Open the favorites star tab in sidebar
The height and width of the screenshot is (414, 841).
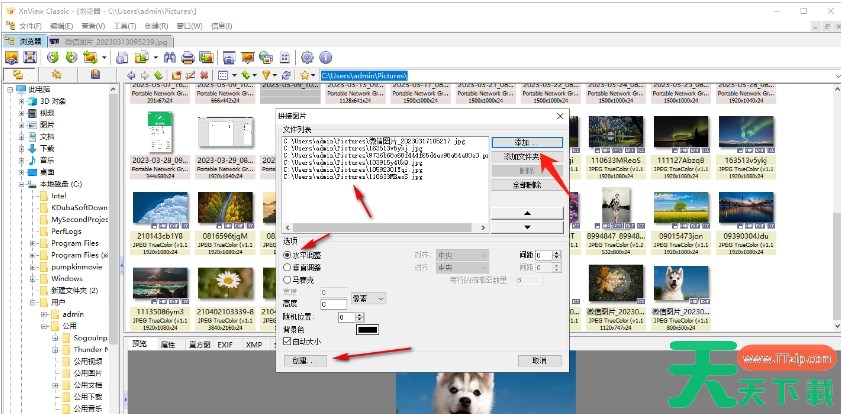(x=57, y=75)
